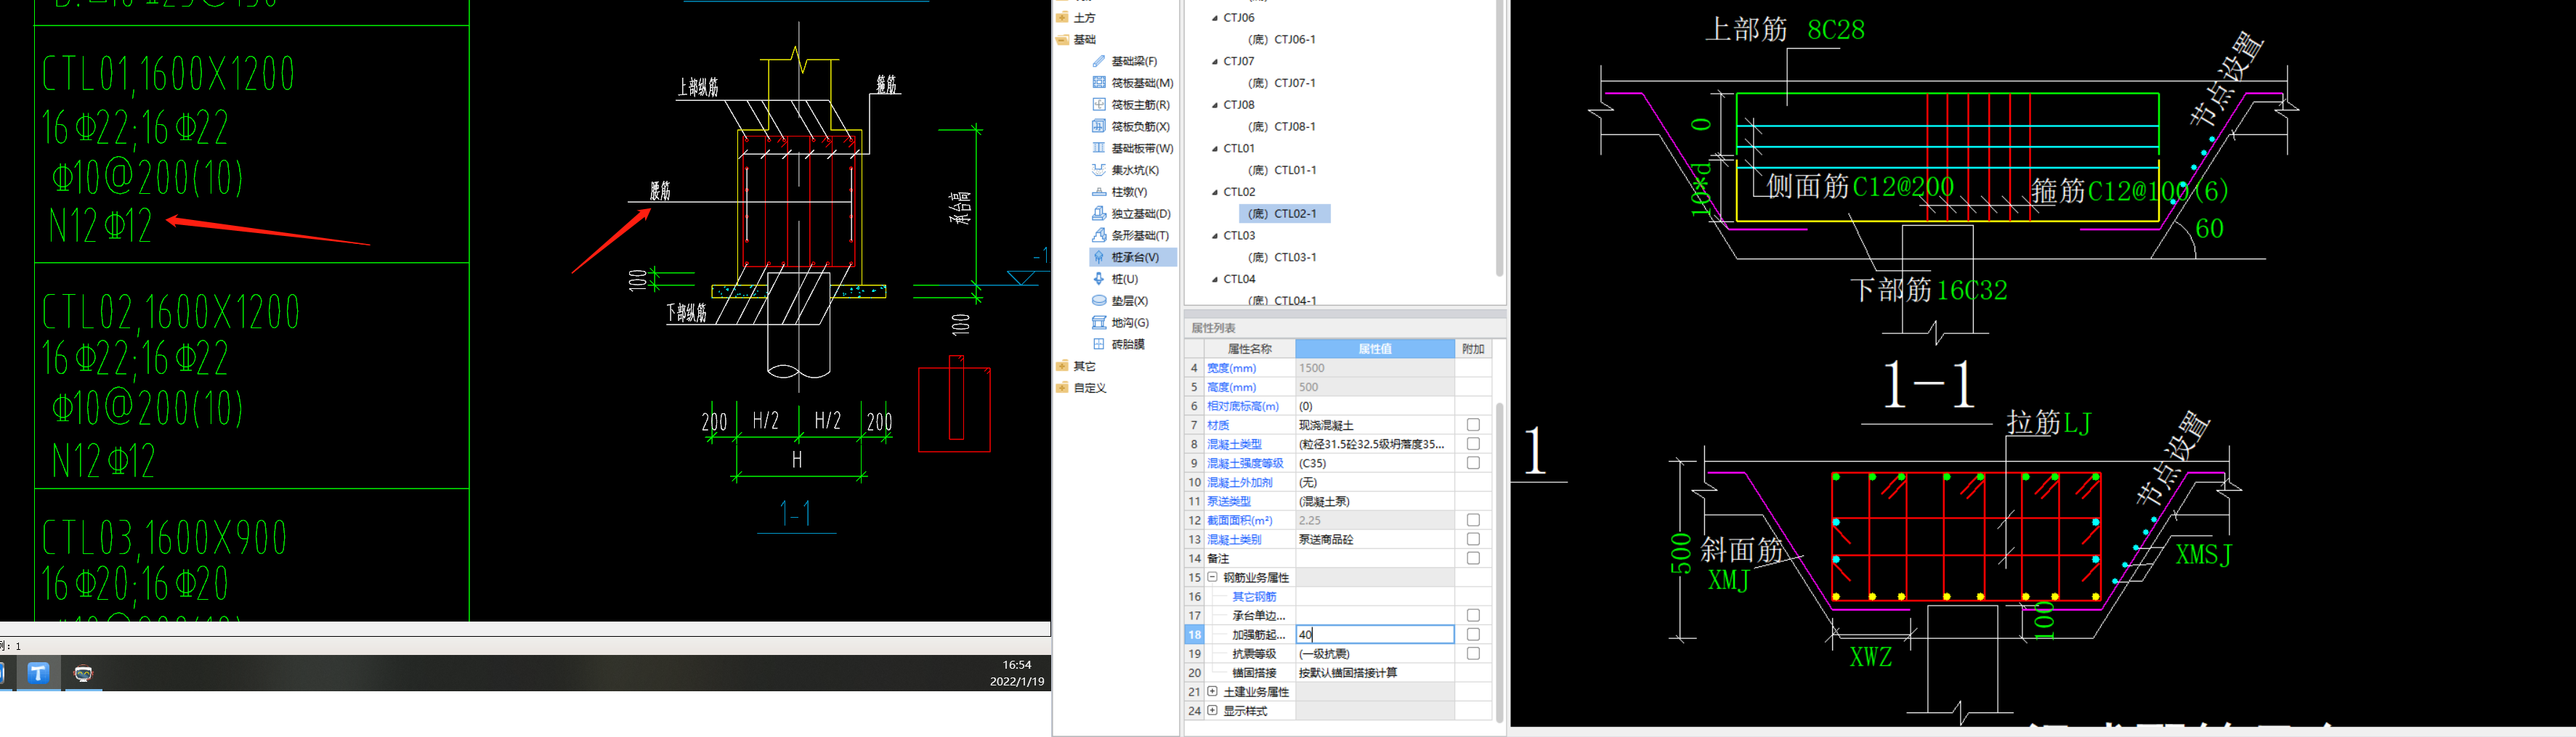Screen dimensions: 2576x737
Task: Click the 泵送类型 property name
Action: [x=1229, y=501]
